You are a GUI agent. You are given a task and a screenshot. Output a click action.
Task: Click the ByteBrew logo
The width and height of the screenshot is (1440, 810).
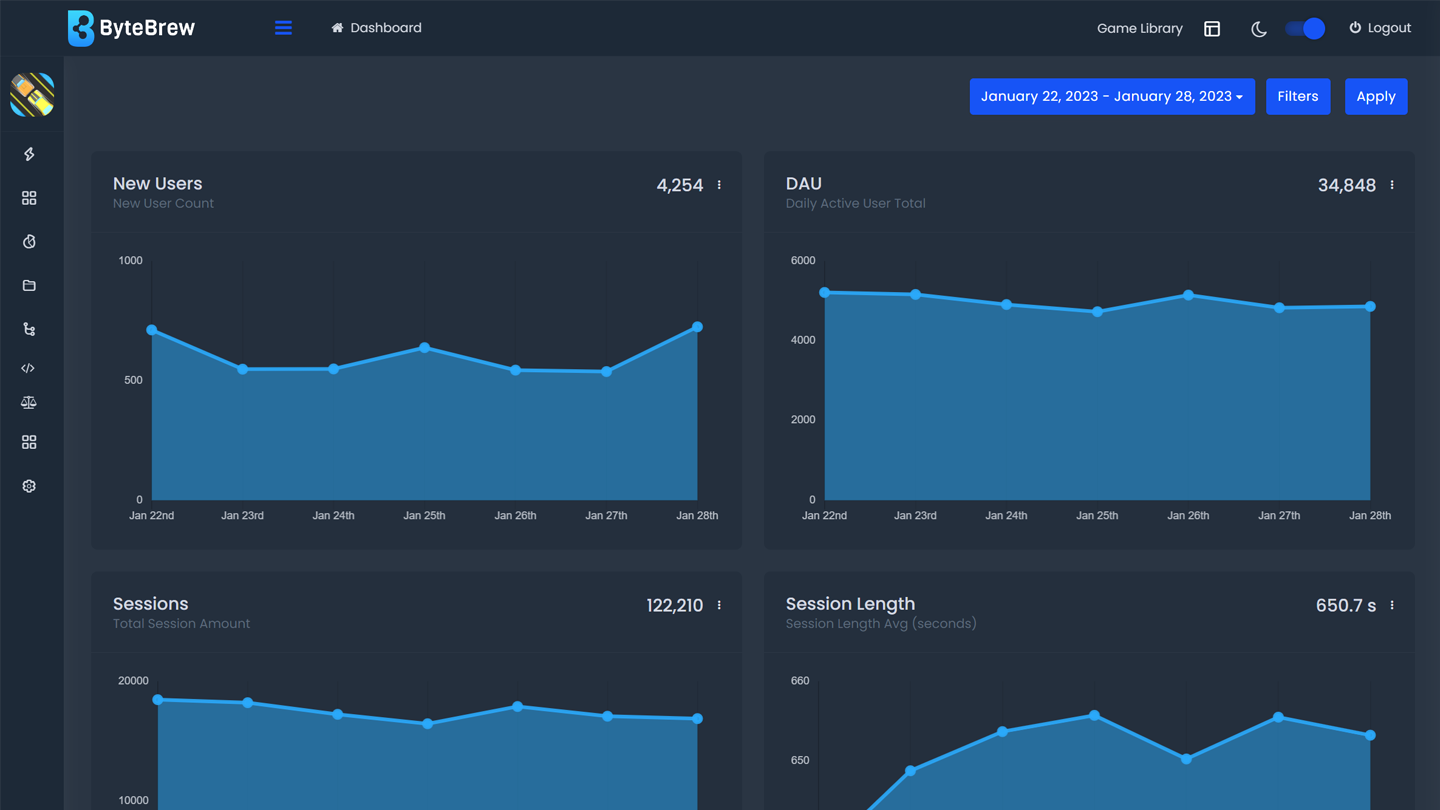[x=131, y=28]
